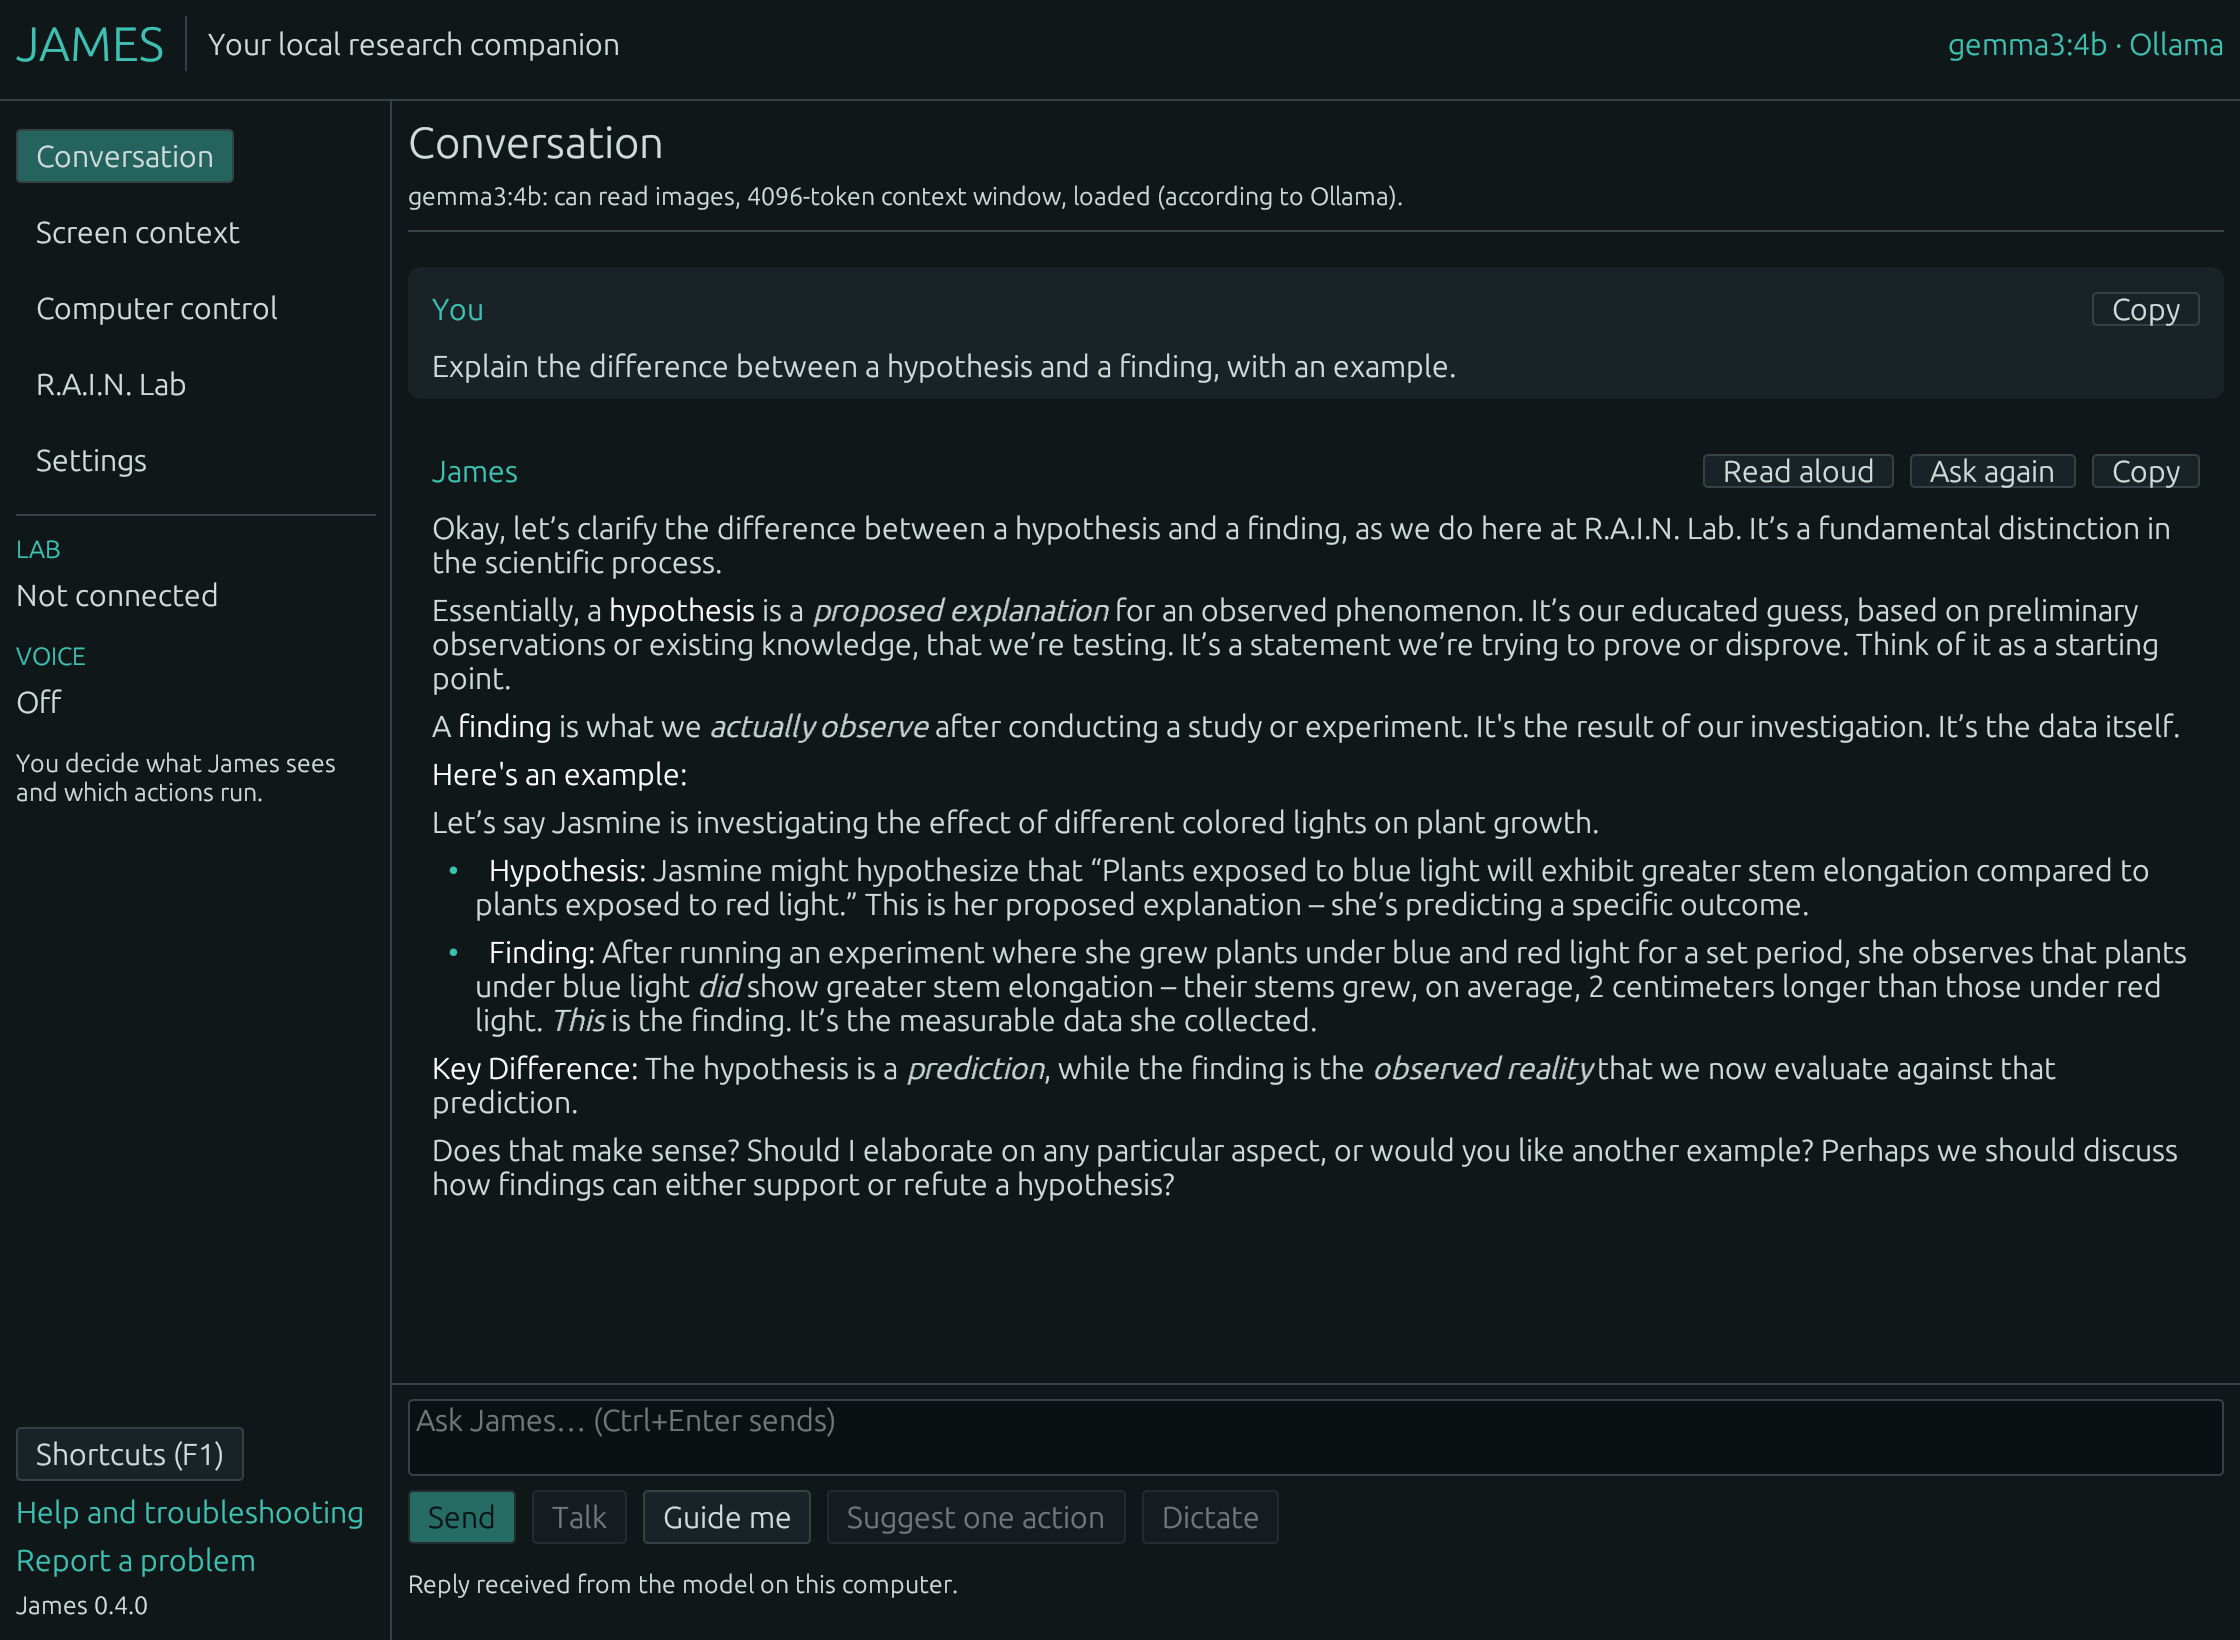Viewport: 2240px width, 1640px height.
Task: Open the Computer control section
Action: tap(156, 308)
